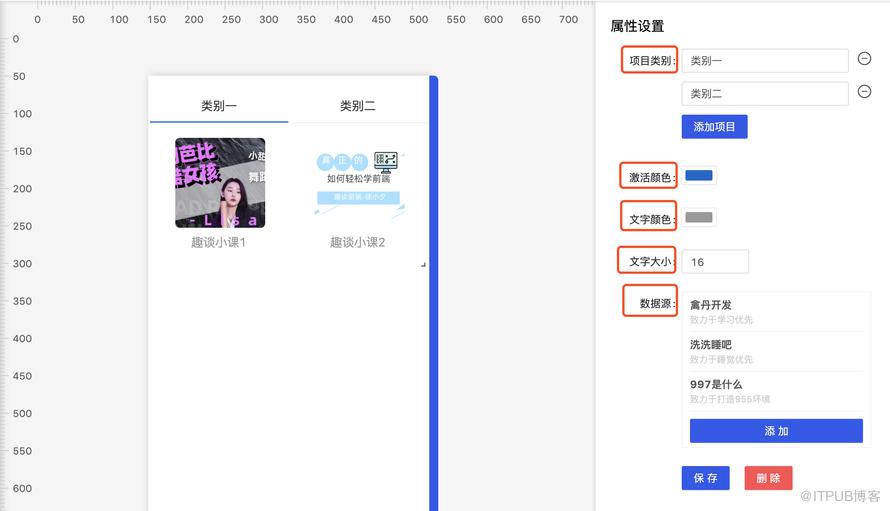This screenshot has width=890, height=511.
Task: Select the 趣谈小课2 thumbnail image
Action: click(x=359, y=183)
